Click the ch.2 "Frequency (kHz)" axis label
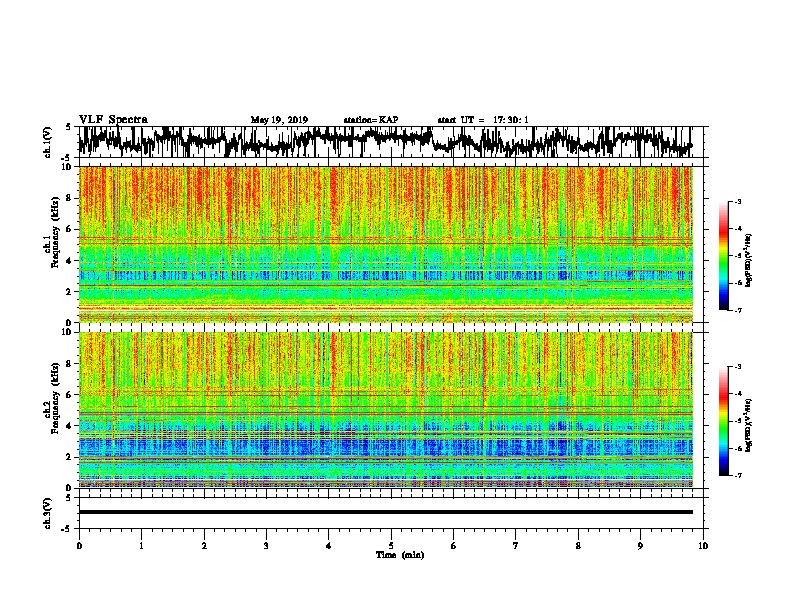This screenshot has width=792, height=612. point(55,398)
